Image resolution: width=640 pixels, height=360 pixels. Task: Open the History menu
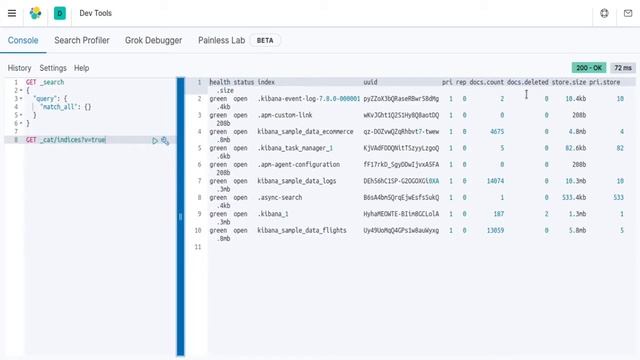pyautogui.click(x=19, y=68)
